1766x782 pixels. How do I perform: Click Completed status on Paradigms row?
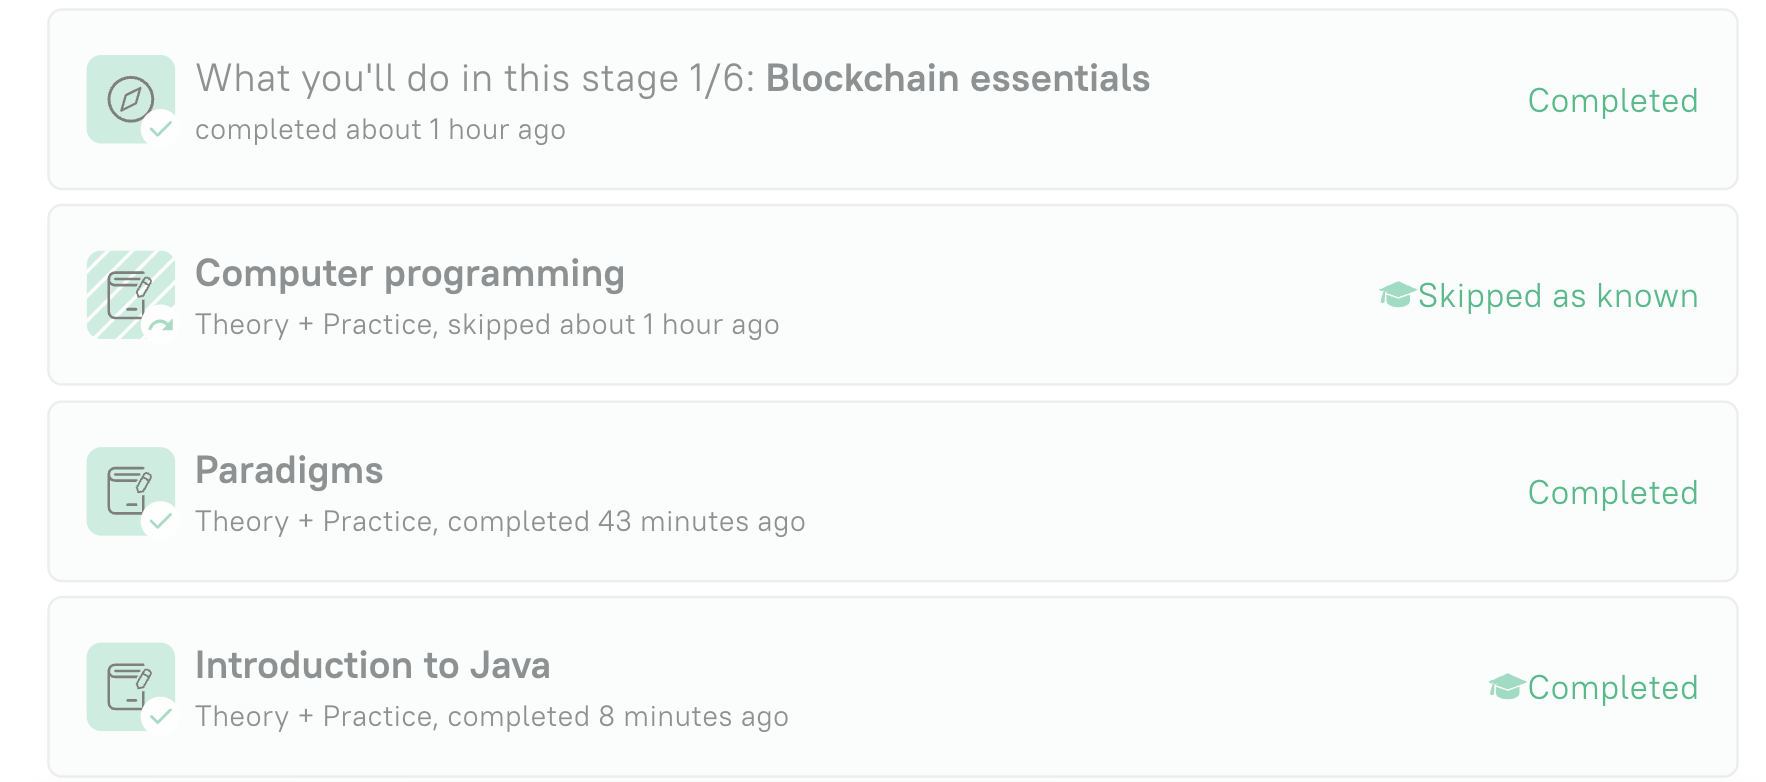tap(1613, 493)
